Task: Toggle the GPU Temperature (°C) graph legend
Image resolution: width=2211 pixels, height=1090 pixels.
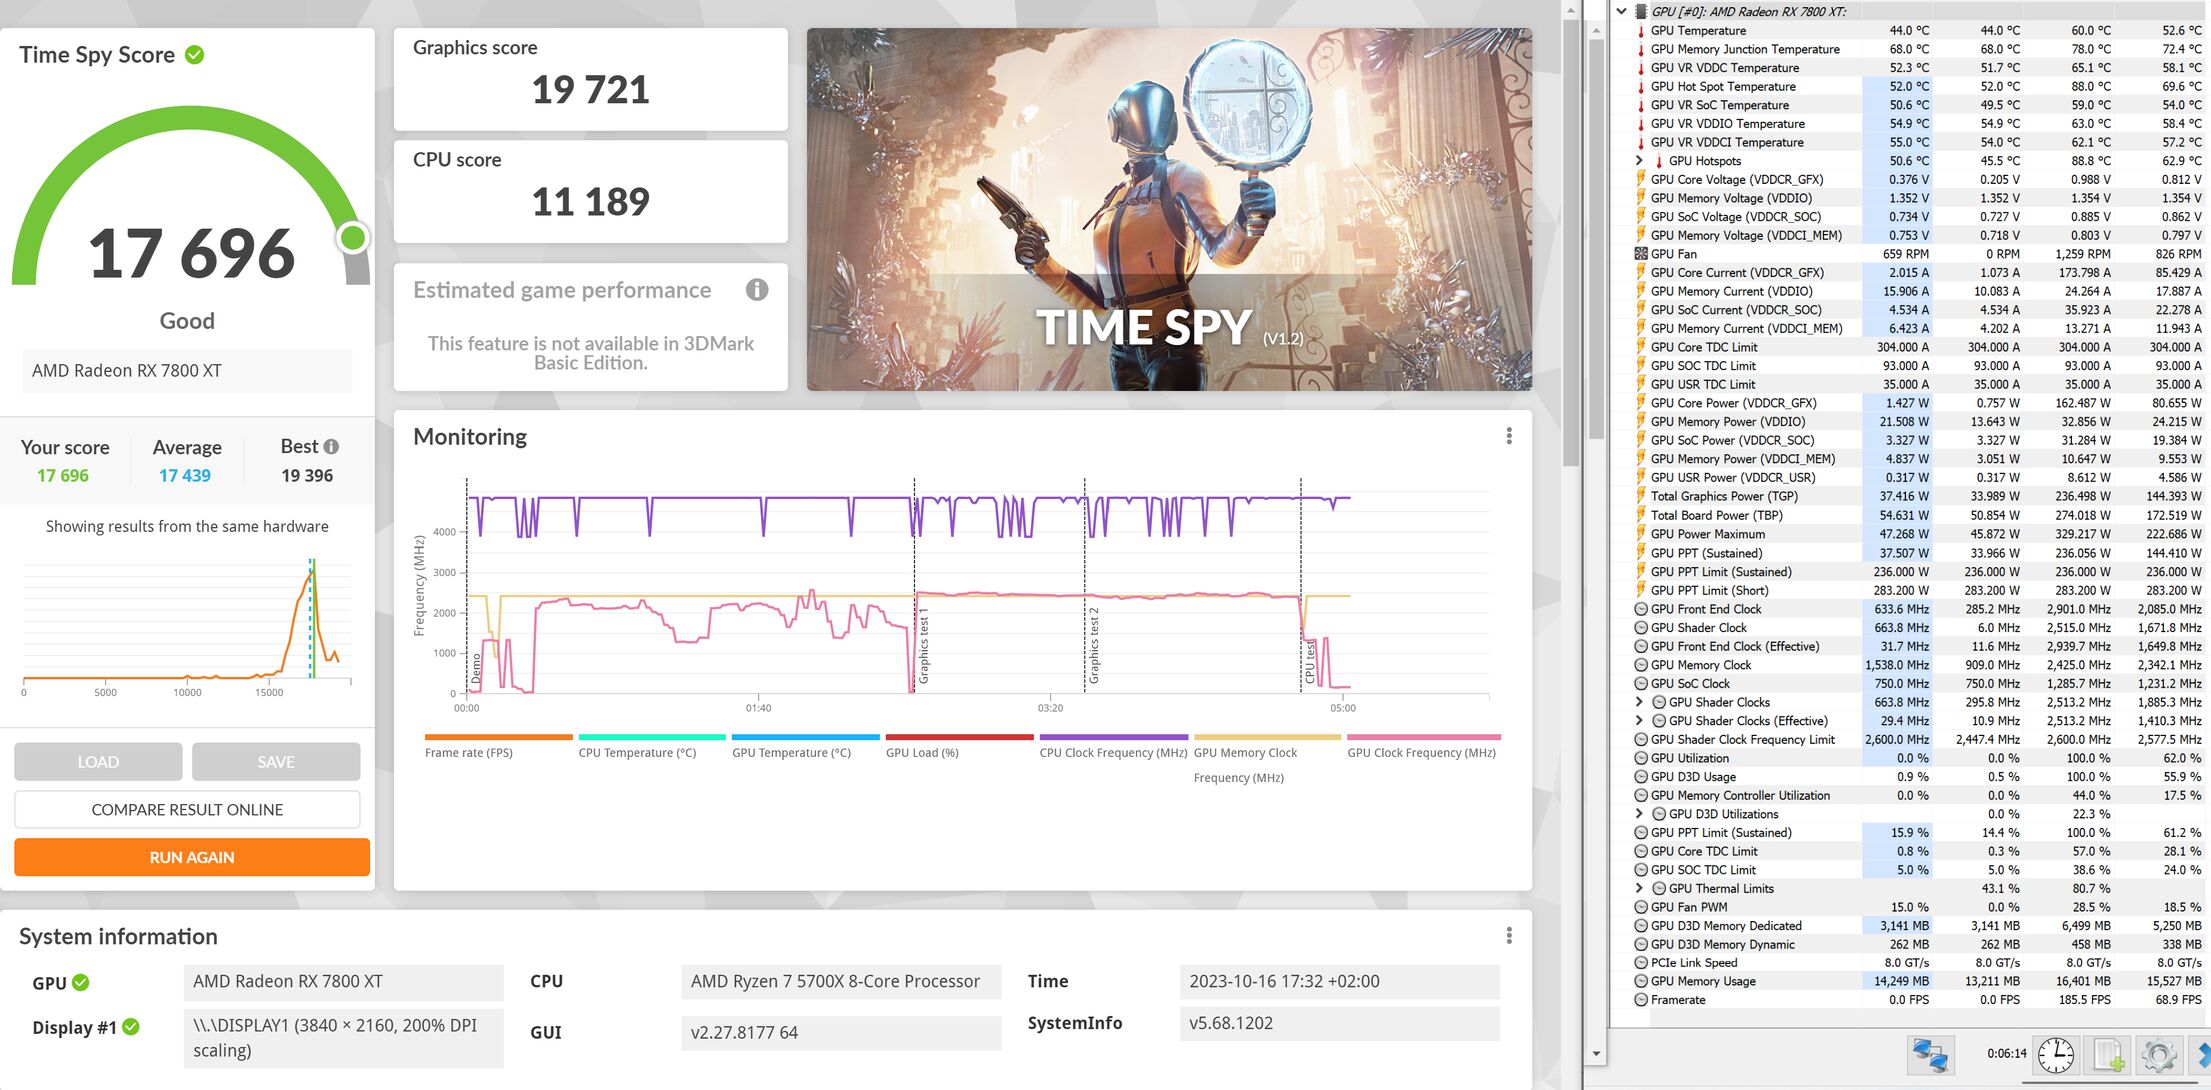Action: pyautogui.click(x=805, y=747)
